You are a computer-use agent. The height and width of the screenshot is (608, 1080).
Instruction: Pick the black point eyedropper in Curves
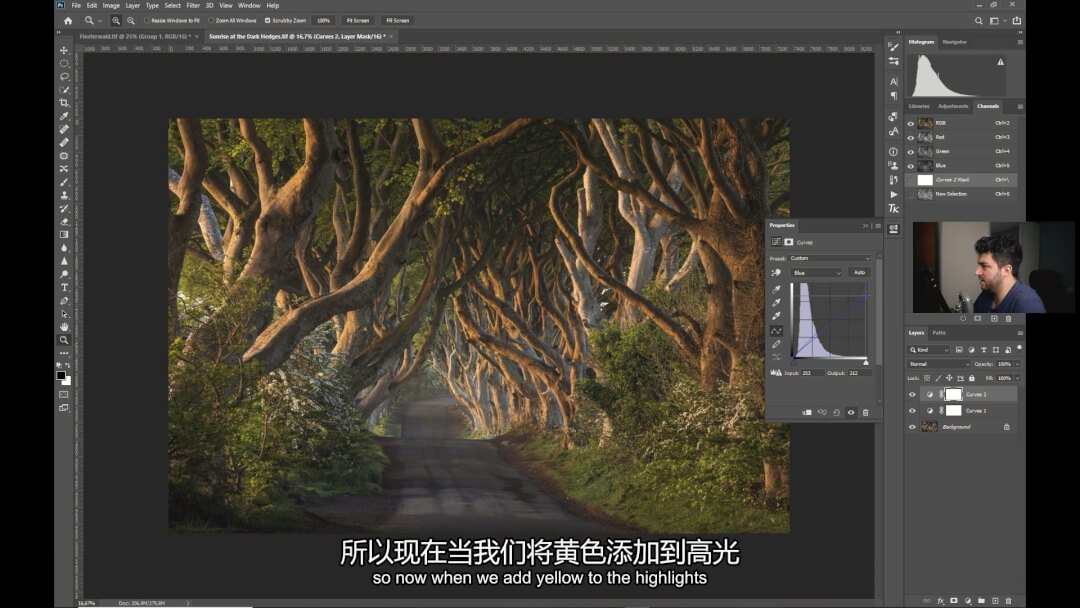pyautogui.click(x=776, y=289)
